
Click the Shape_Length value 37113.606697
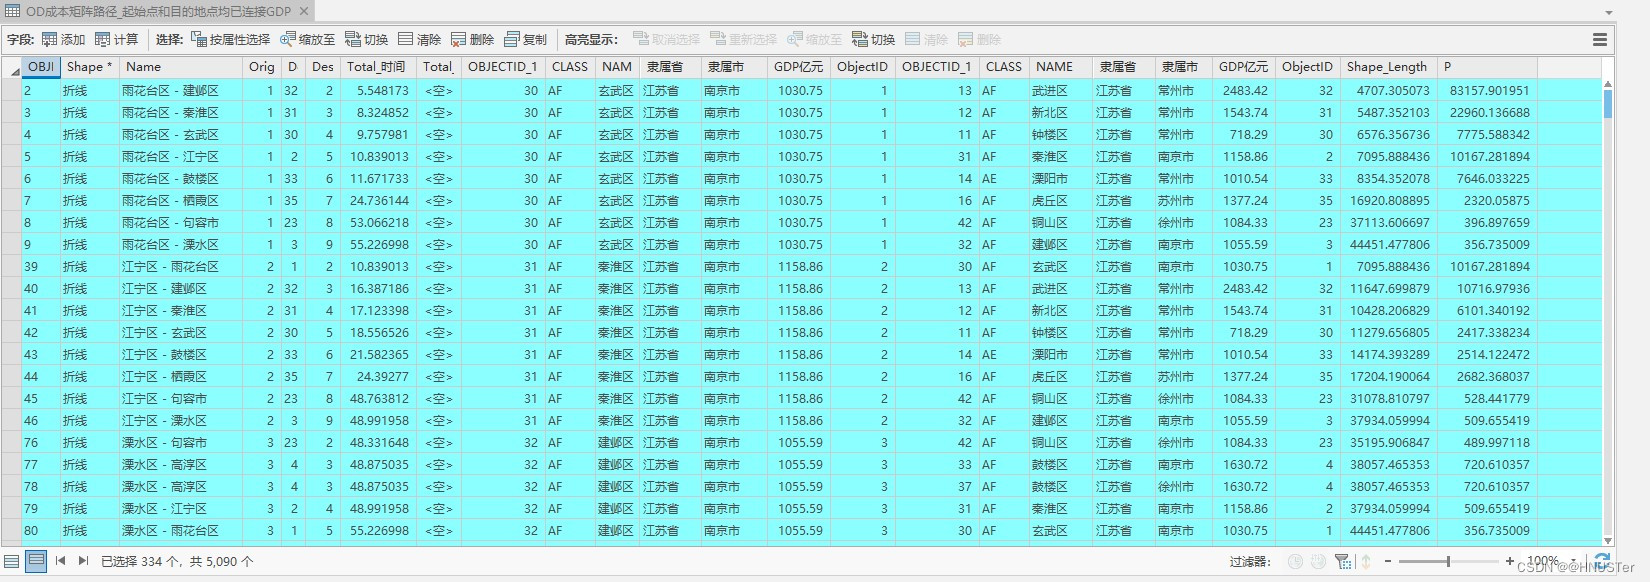tap(1389, 223)
